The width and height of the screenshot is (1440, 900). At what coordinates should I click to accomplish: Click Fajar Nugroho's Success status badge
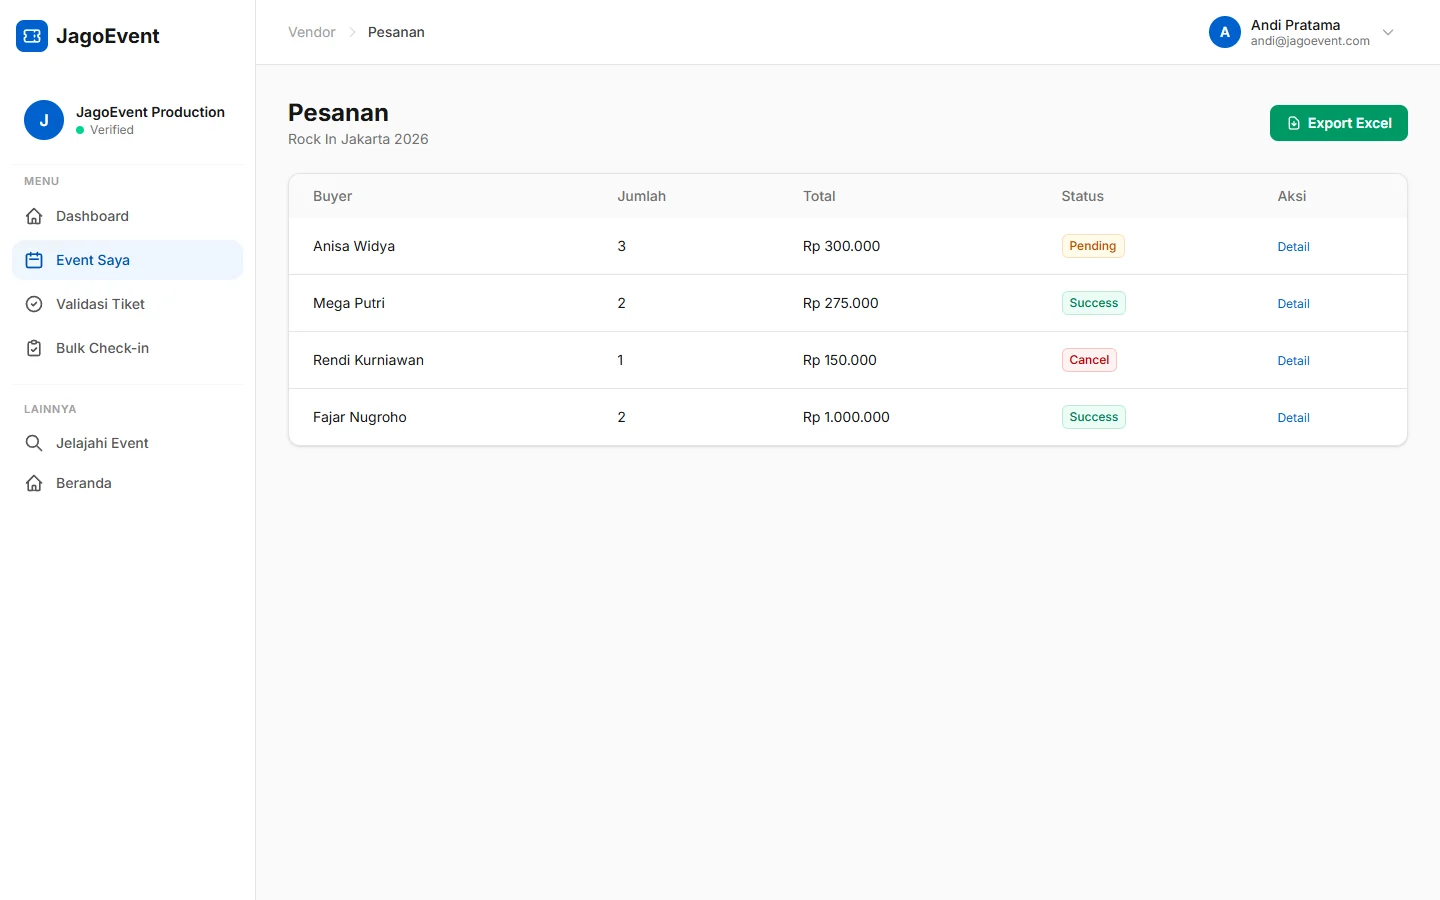click(x=1094, y=417)
